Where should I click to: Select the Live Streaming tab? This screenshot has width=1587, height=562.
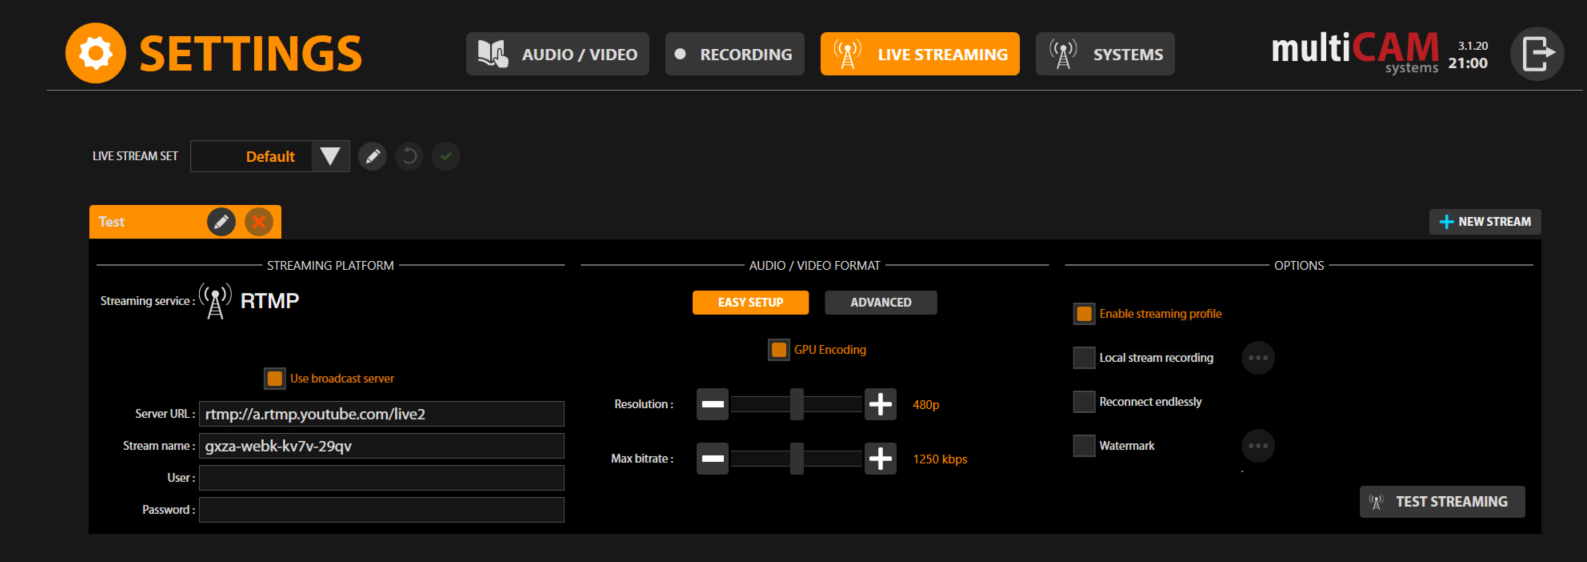[920, 54]
